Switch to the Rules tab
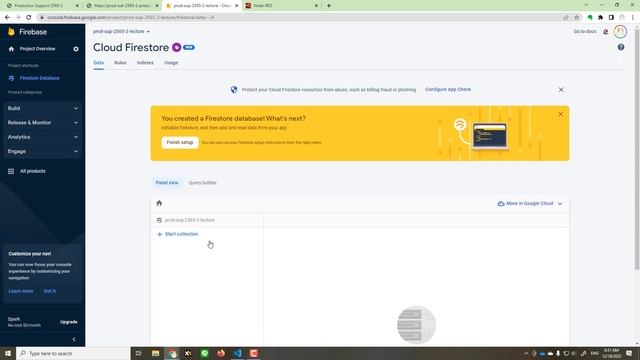The image size is (640, 360). click(120, 63)
